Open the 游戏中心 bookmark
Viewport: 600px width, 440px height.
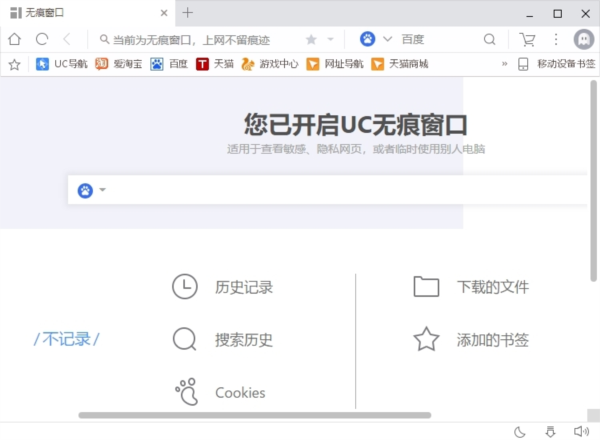[x=270, y=64]
